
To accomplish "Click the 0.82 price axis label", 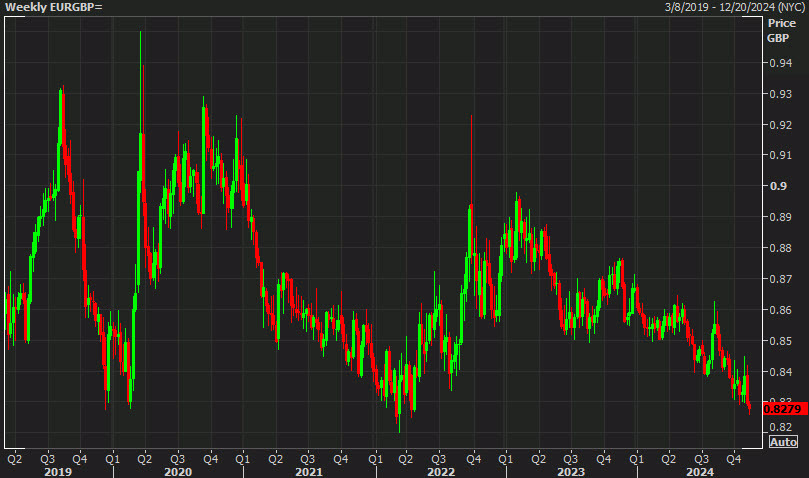I will point(781,427).
